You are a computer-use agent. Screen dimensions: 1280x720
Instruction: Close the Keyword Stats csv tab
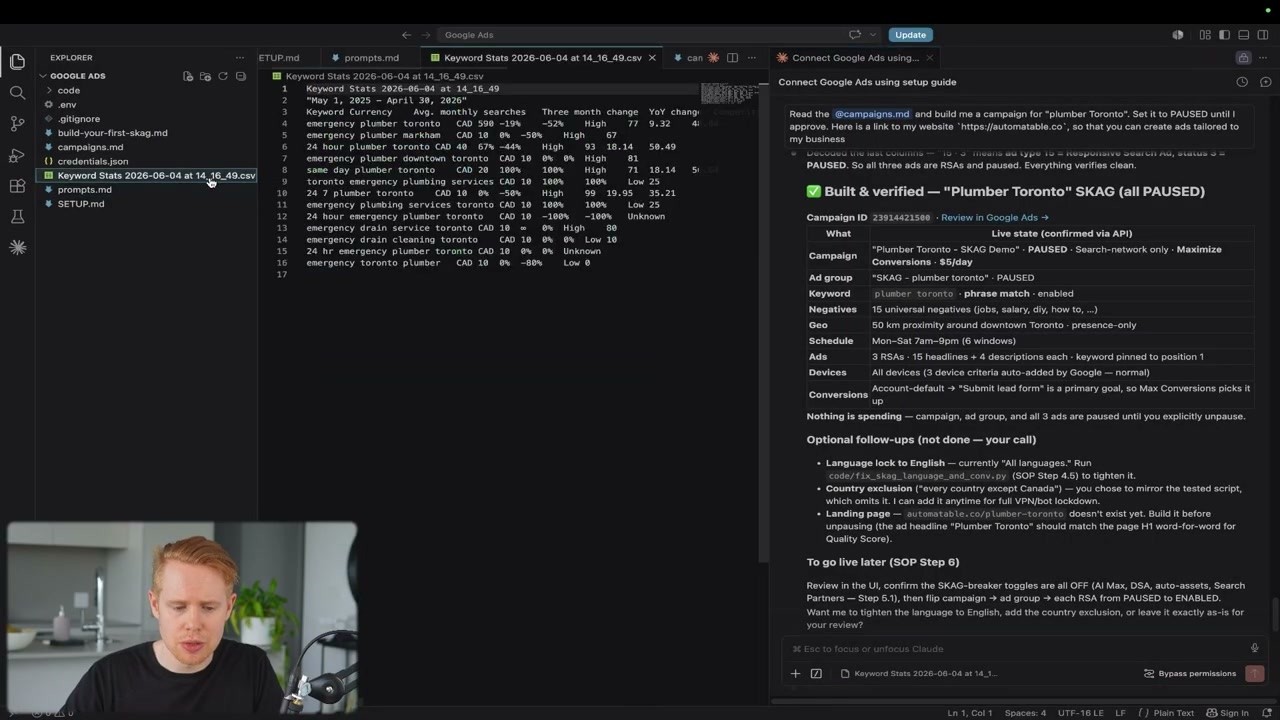coord(652,58)
